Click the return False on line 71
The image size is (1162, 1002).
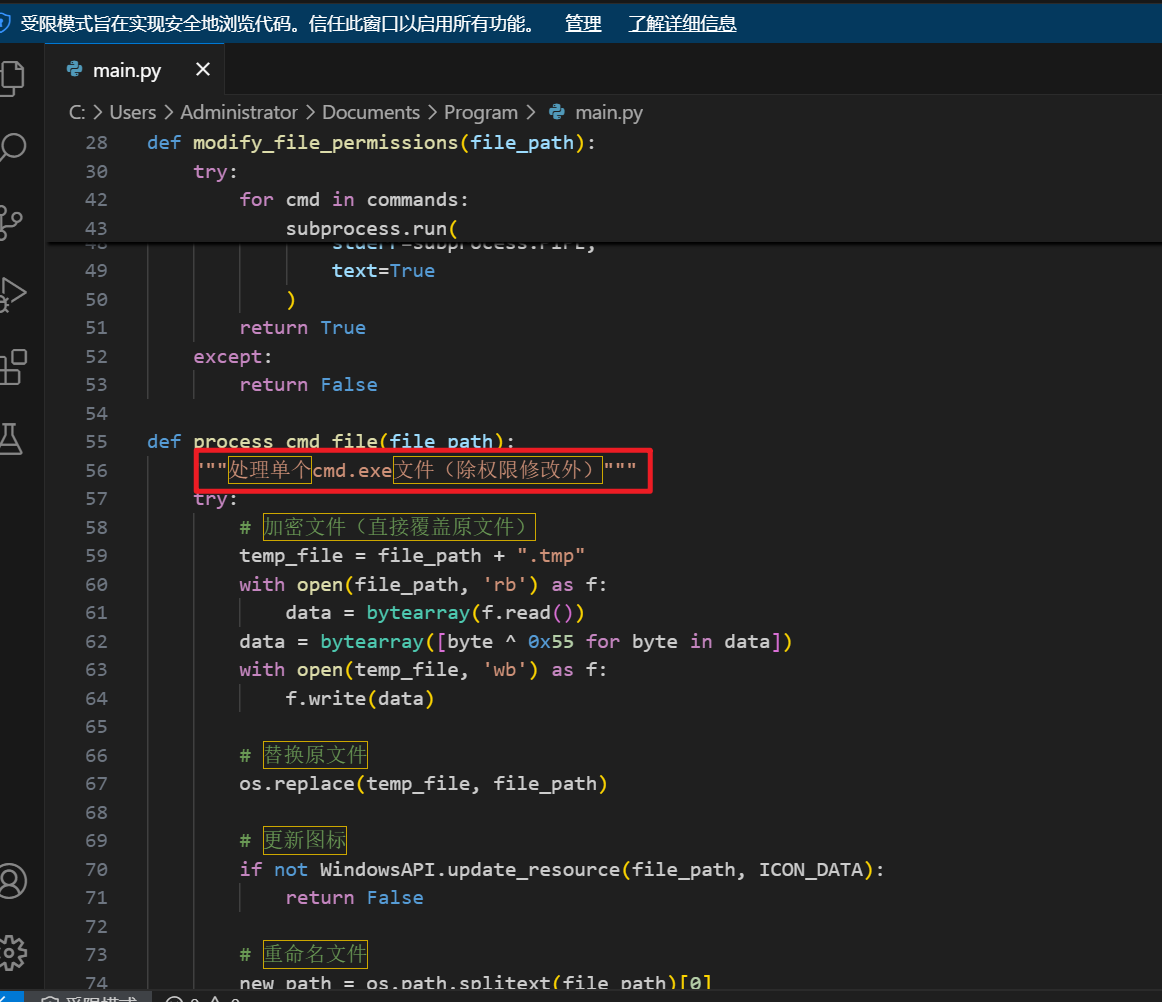(354, 898)
